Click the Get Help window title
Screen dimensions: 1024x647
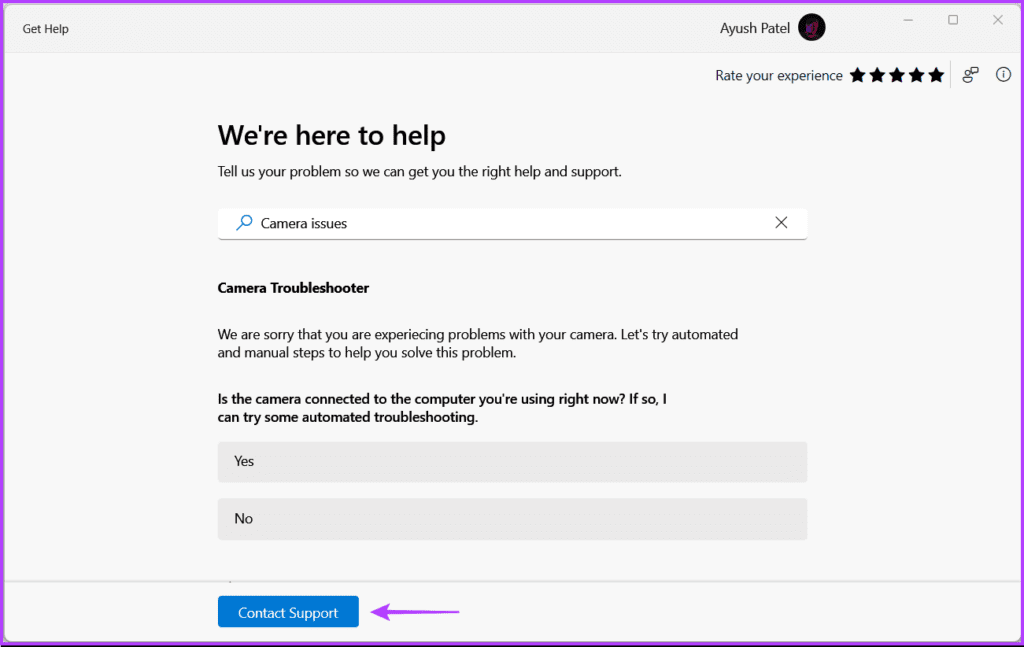pos(46,29)
